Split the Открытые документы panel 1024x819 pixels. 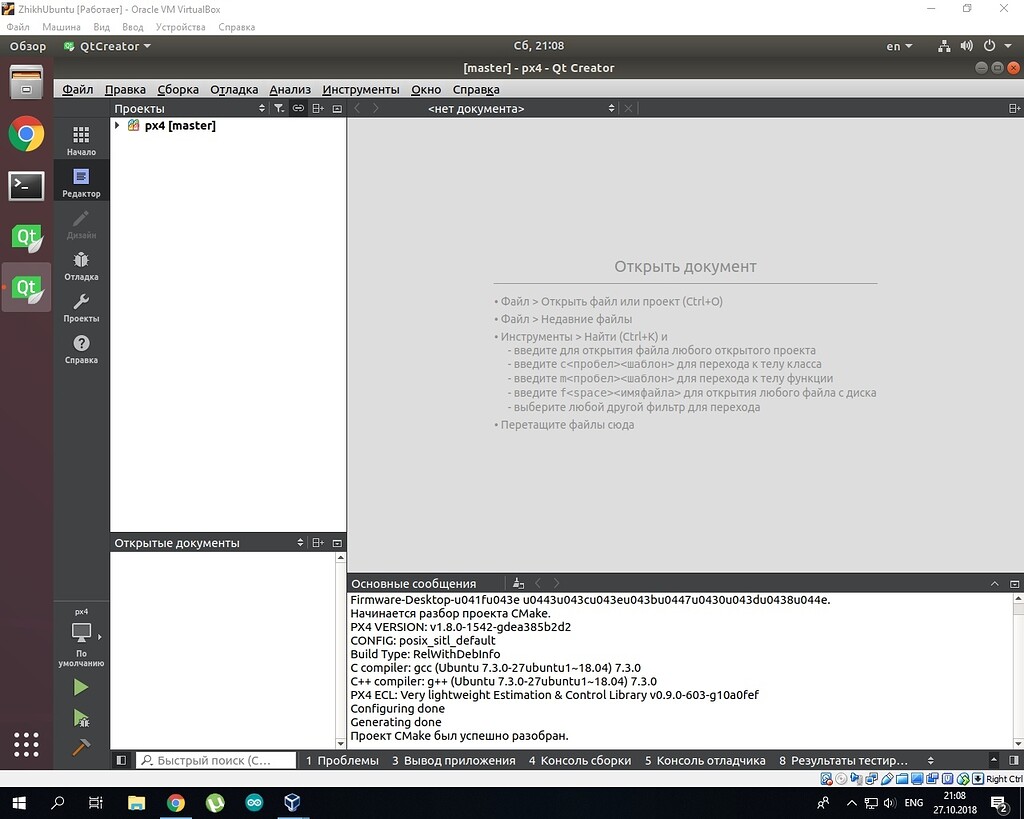pyautogui.click(x=318, y=543)
